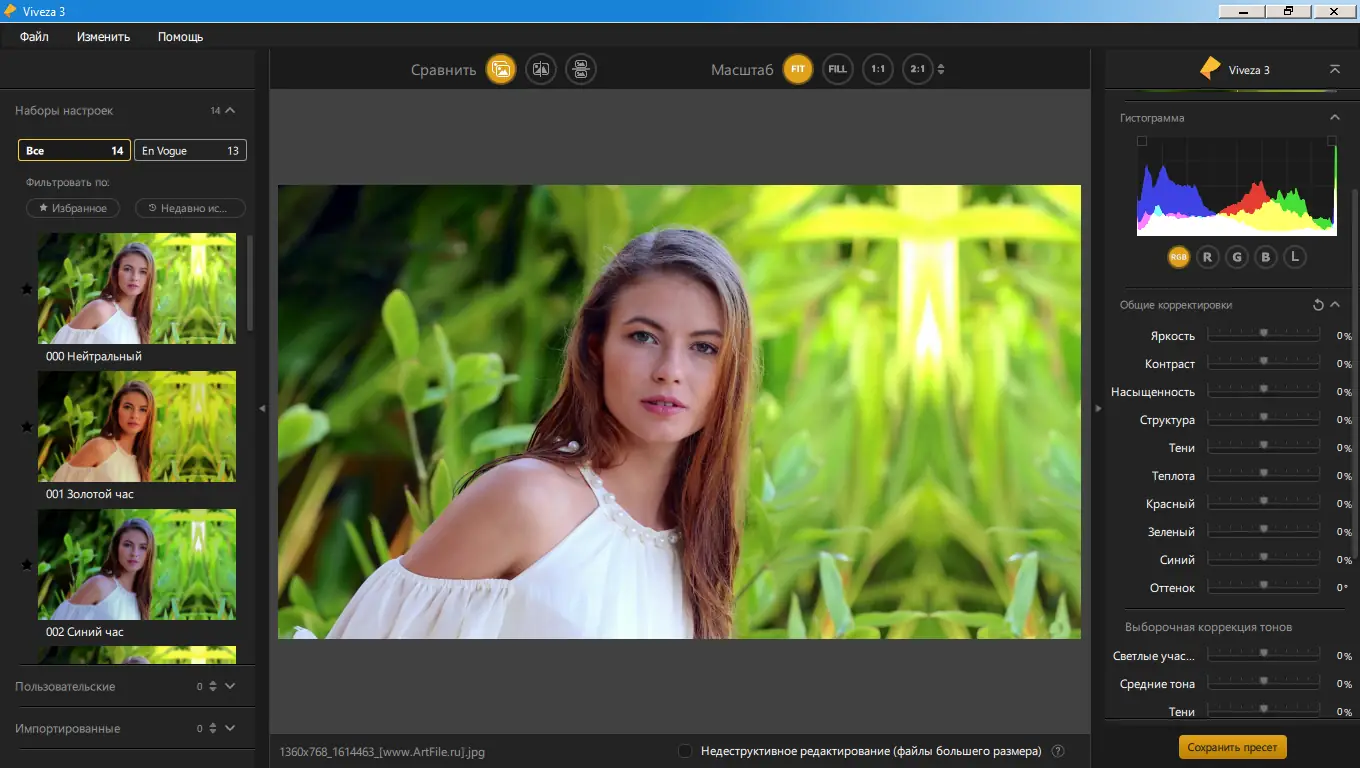Click the image file name in status bar
The image size is (1360, 768).
[x=382, y=751]
